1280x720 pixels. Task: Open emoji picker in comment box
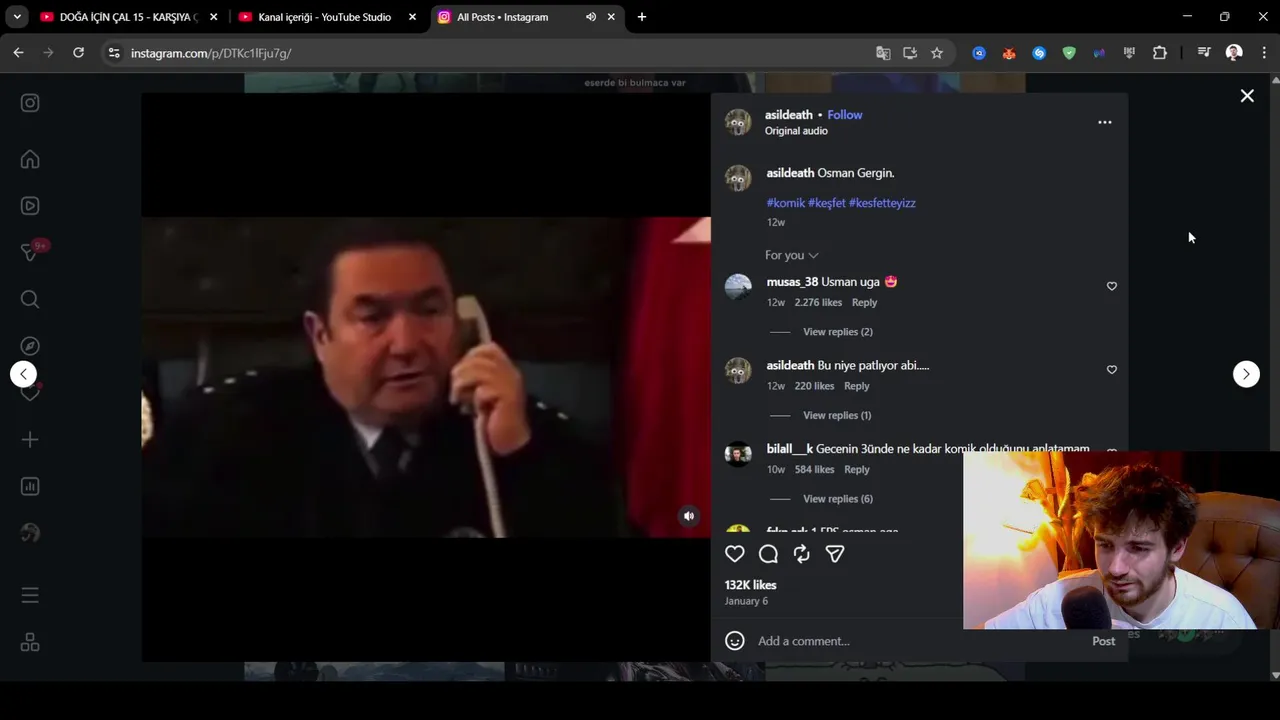click(735, 641)
